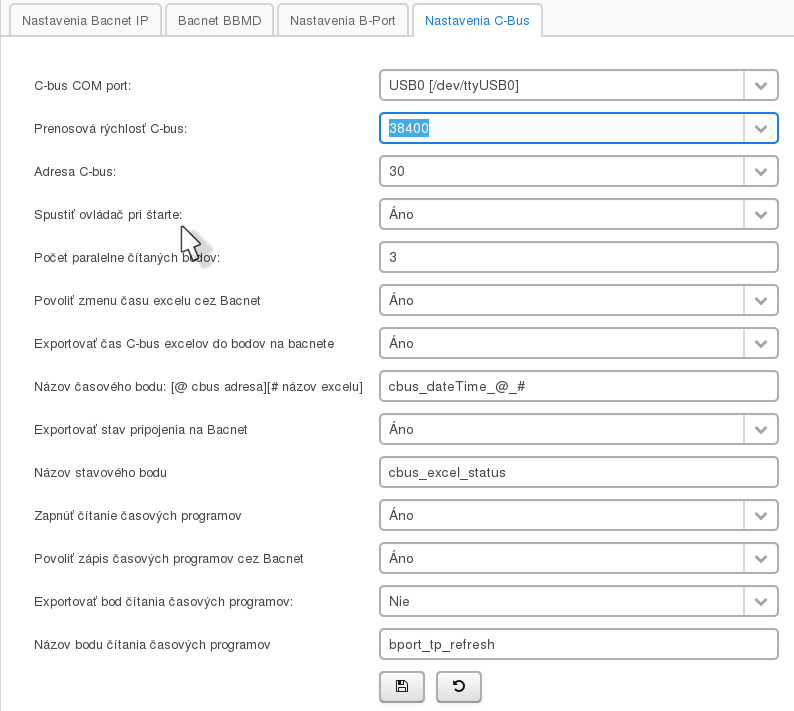Image resolution: width=794 pixels, height=711 pixels.
Task: Focus the Názov časového bodu input field
Action: tap(578, 386)
